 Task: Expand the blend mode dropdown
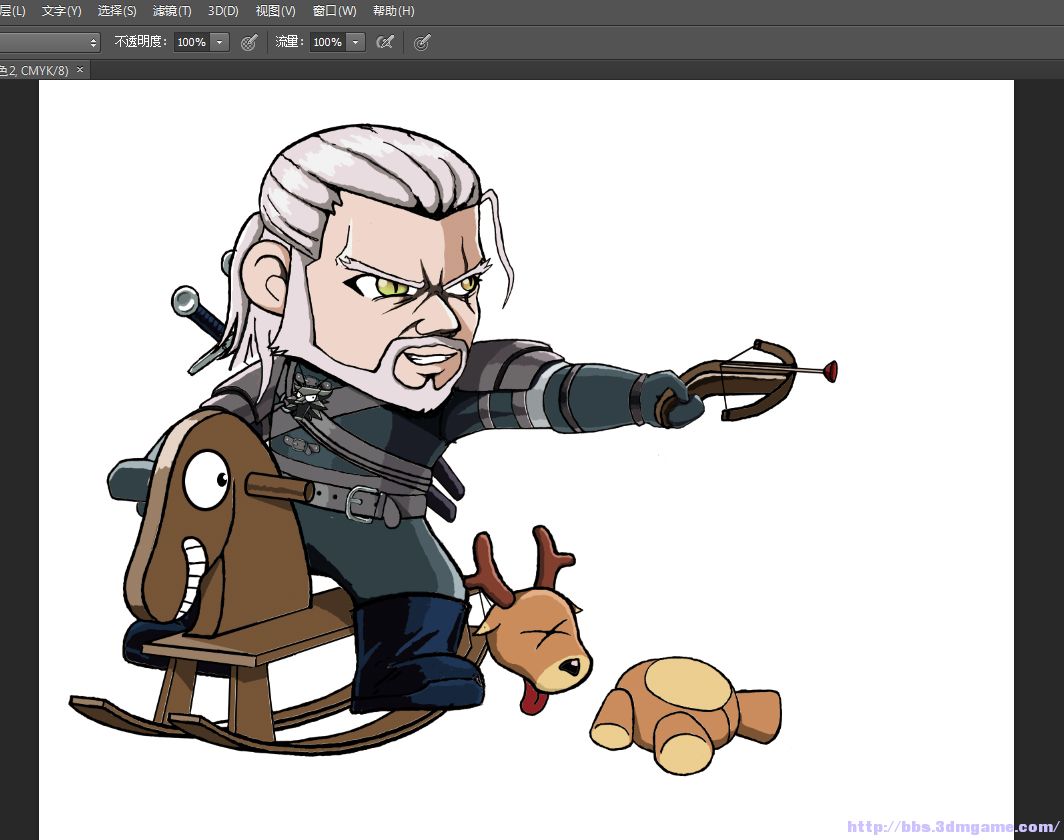pyautogui.click(x=50, y=42)
